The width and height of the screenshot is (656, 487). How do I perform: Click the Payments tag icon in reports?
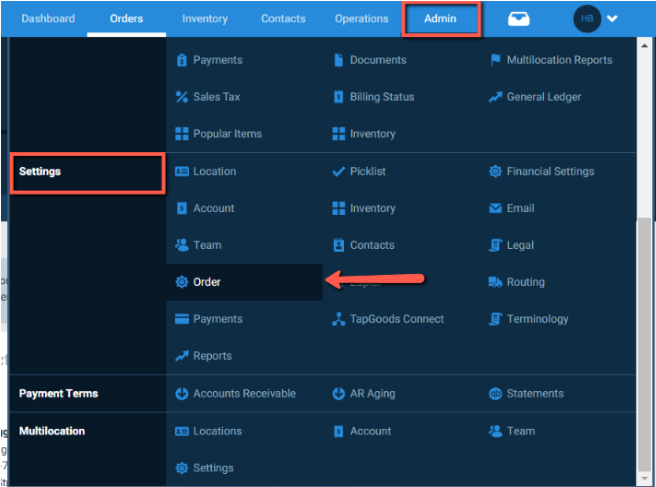(182, 60)
